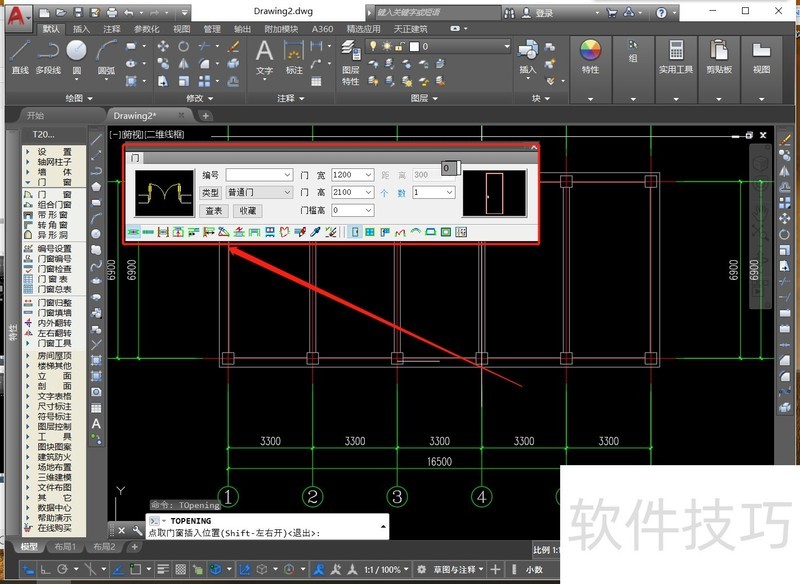Click the Insert (插入) block icon
800x584 pixels.
click(x=530, y=52)
